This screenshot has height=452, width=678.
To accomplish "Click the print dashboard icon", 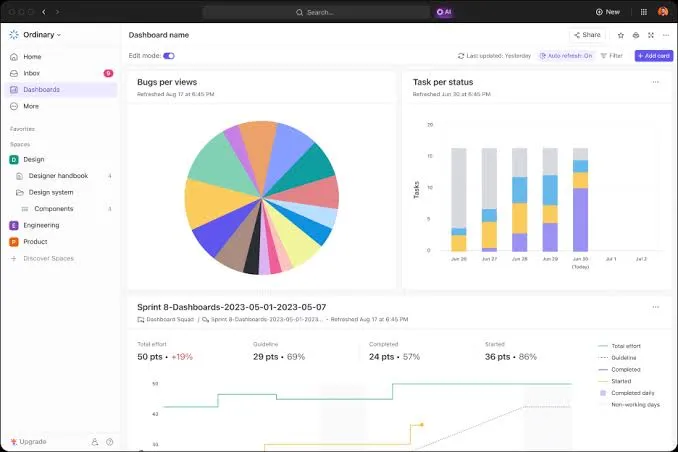I will coord(636,35).
